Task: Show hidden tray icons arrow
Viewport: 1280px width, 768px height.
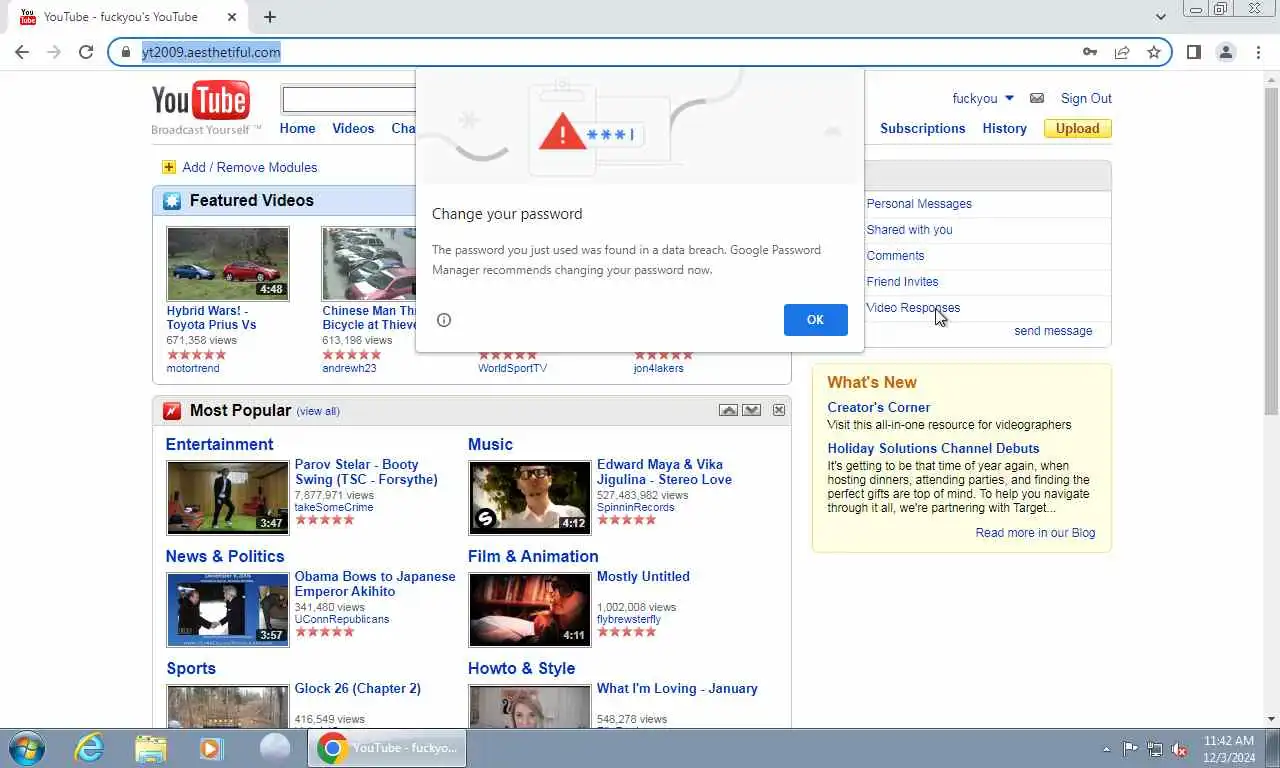Action: [1106, 749]
